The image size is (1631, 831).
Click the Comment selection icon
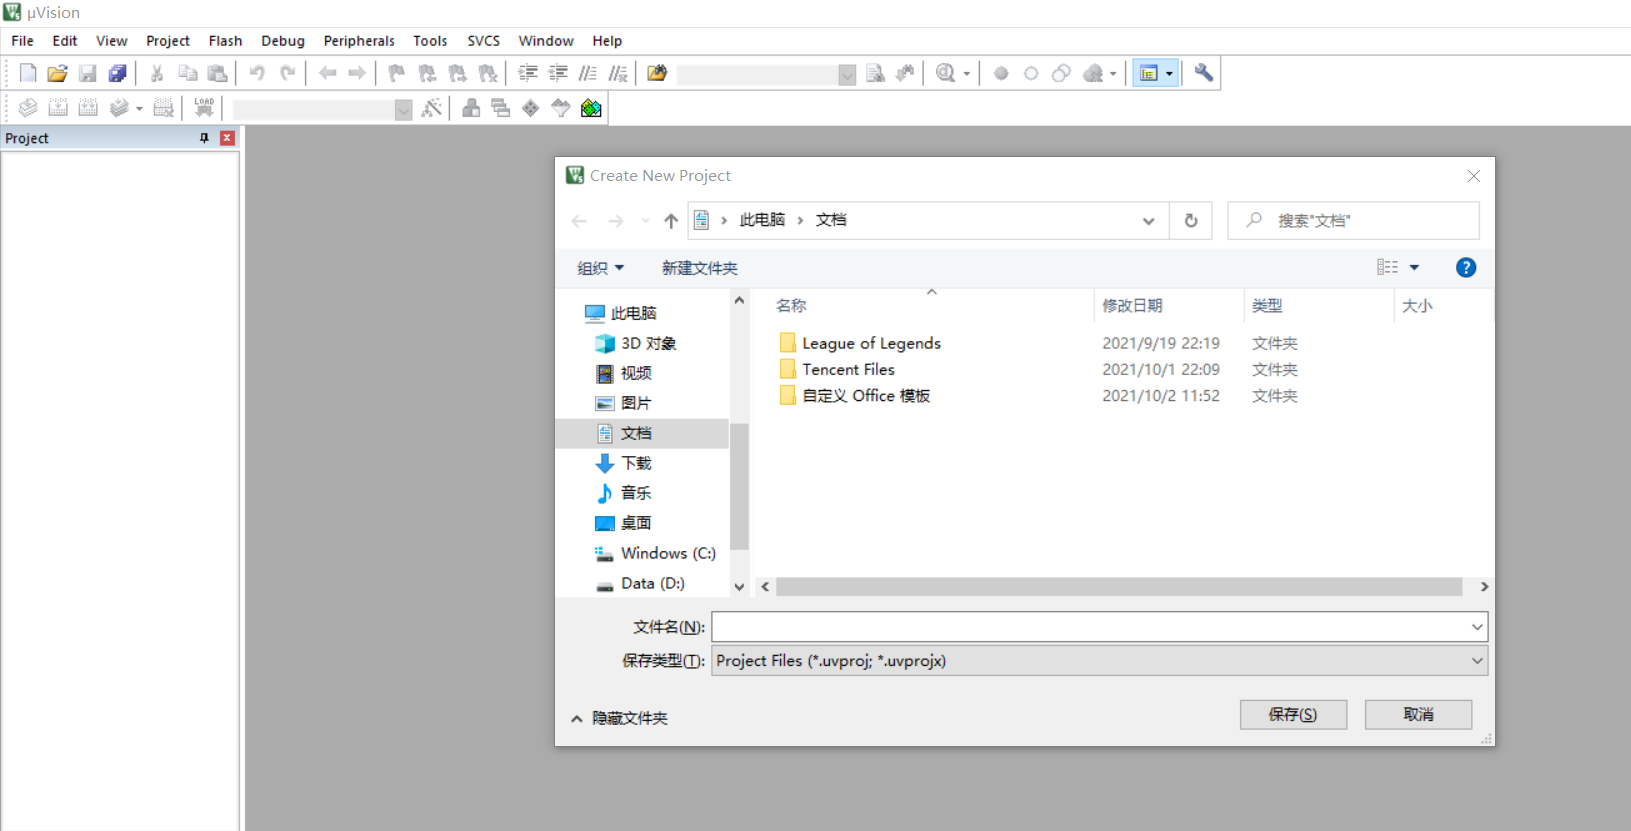[x=588, y=73]
